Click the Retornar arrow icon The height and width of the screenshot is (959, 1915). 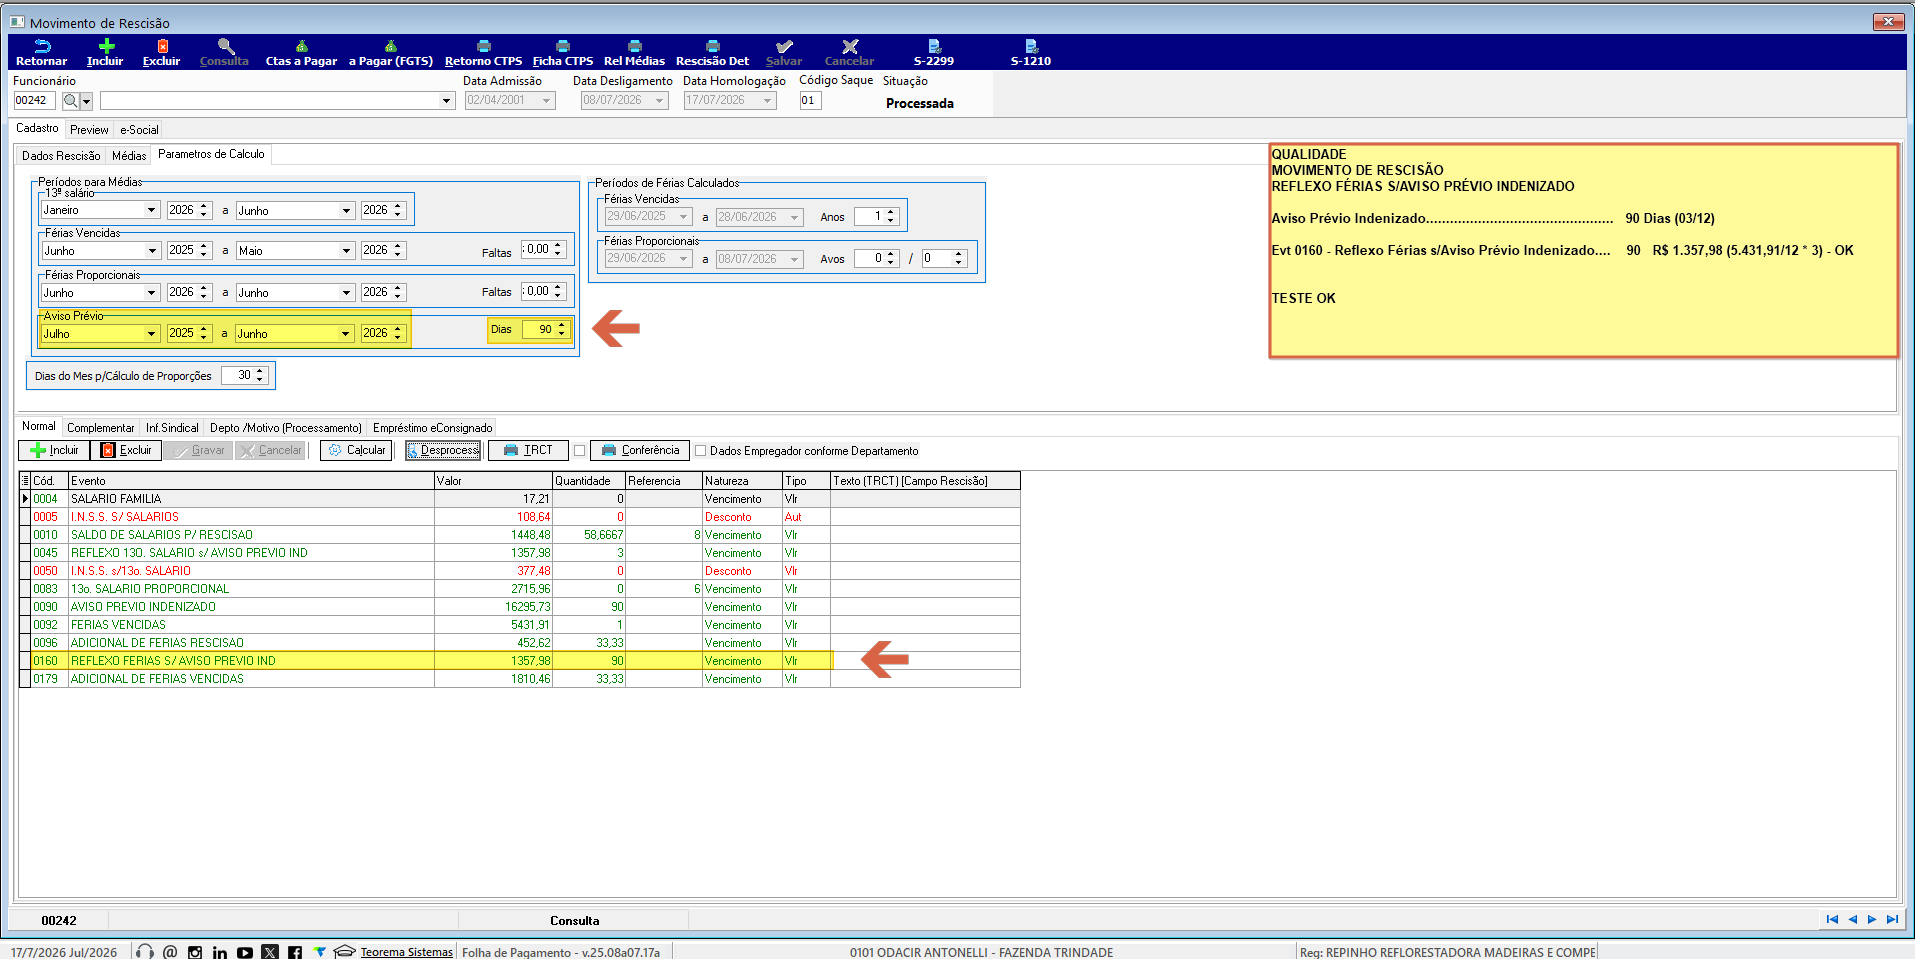[42, 46]
